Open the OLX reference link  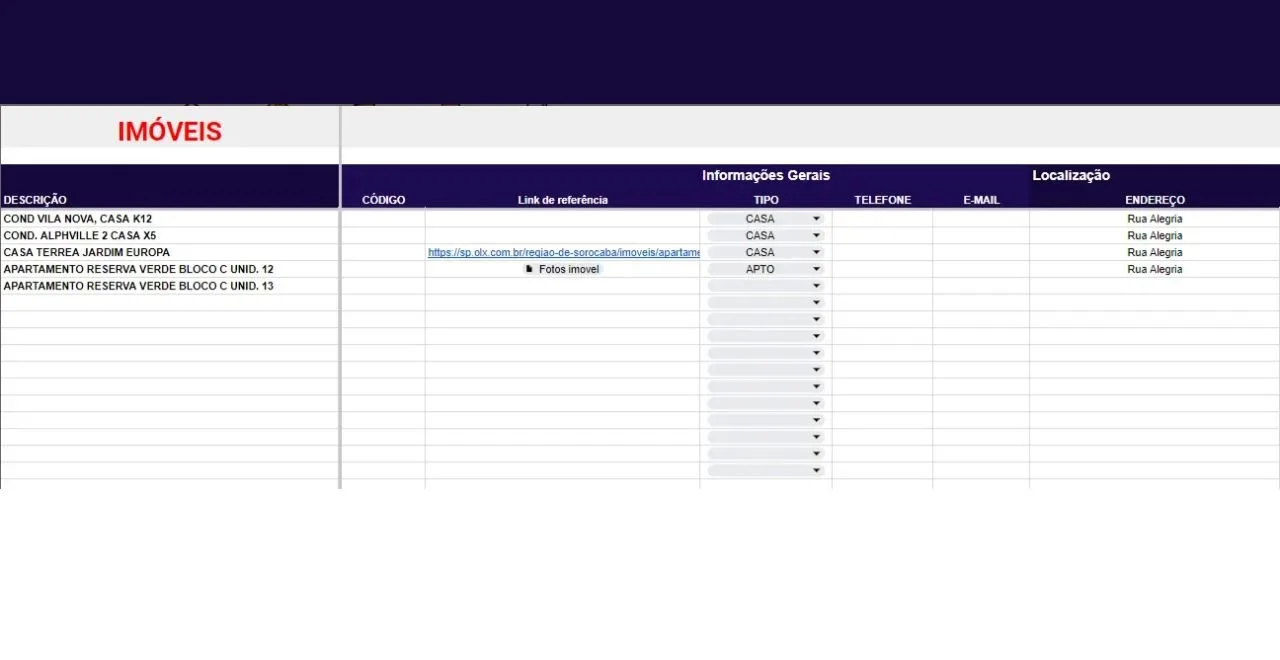coord(564,253)
